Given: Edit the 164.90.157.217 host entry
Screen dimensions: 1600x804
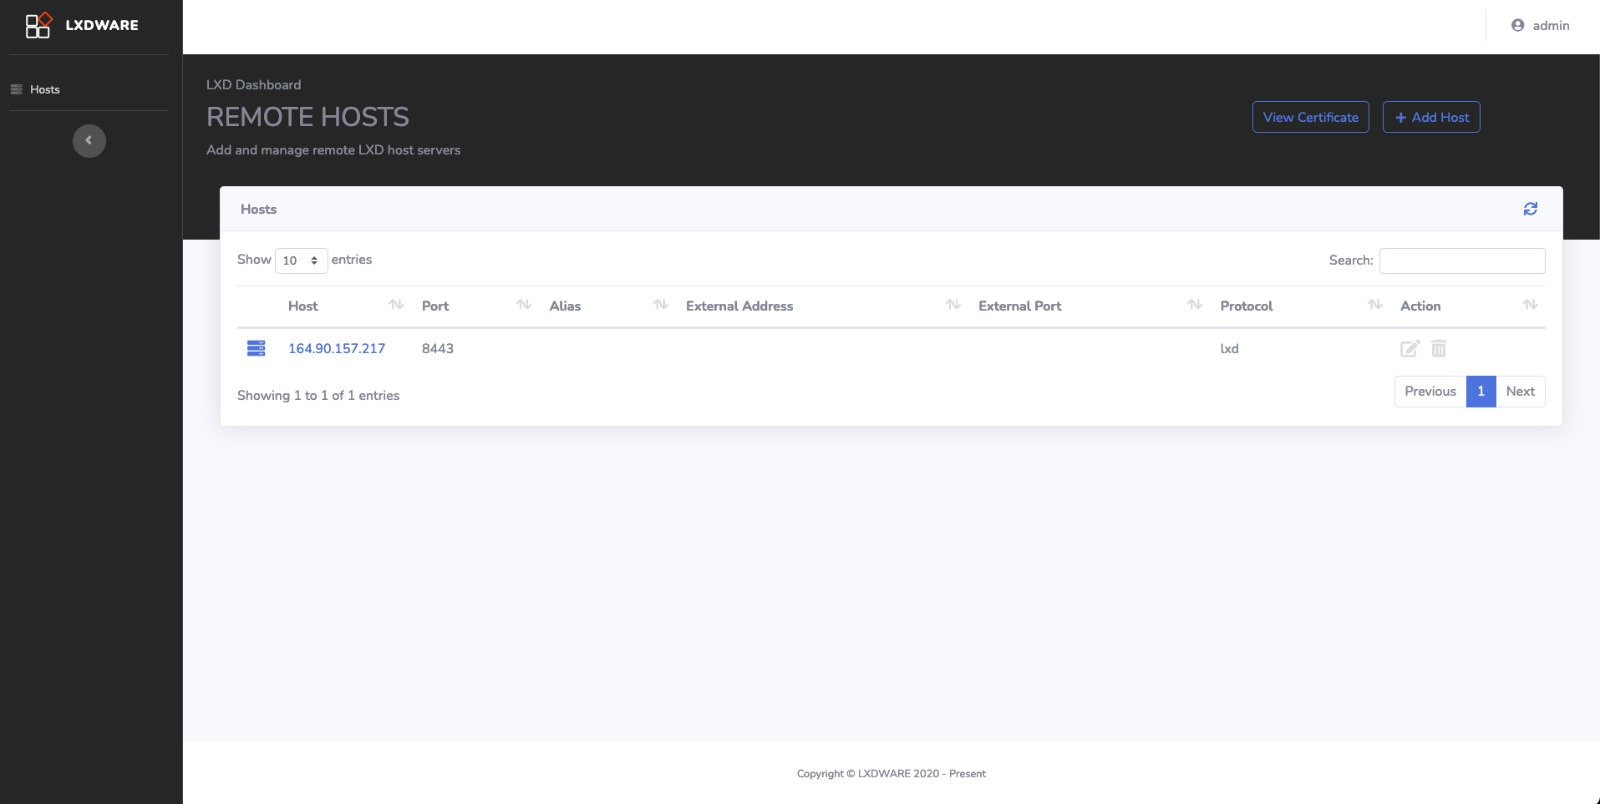Looking at the screenshot, I should (x=1409, y=349).
